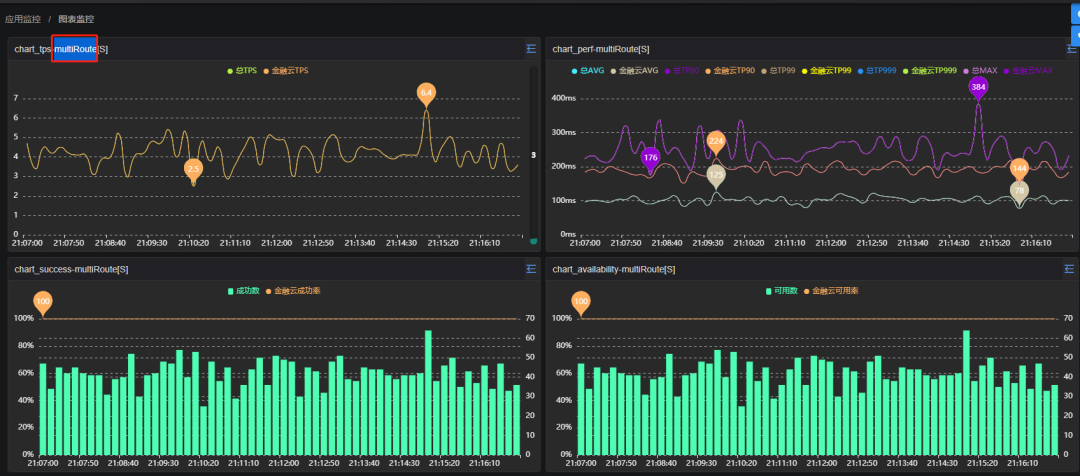Click the chart_perf-multiRoute[S] panel title
1080x476 pixels.
[601, 49]
